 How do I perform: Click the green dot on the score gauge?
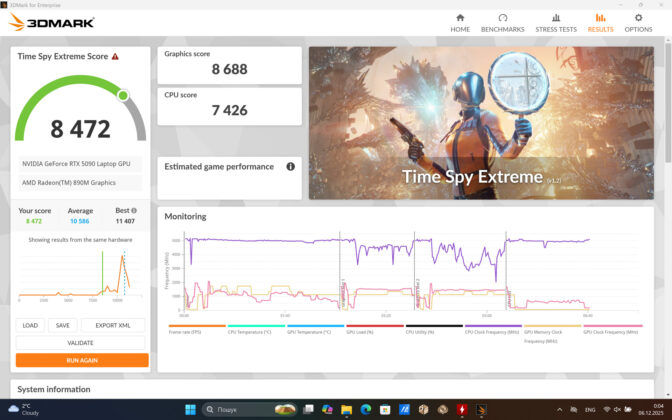(x=123, y=95)
